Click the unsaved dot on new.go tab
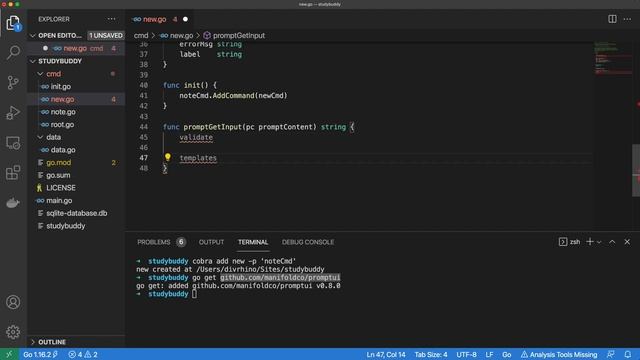The height and width of the screenshot is (360, 640). (x=185, y=19)
